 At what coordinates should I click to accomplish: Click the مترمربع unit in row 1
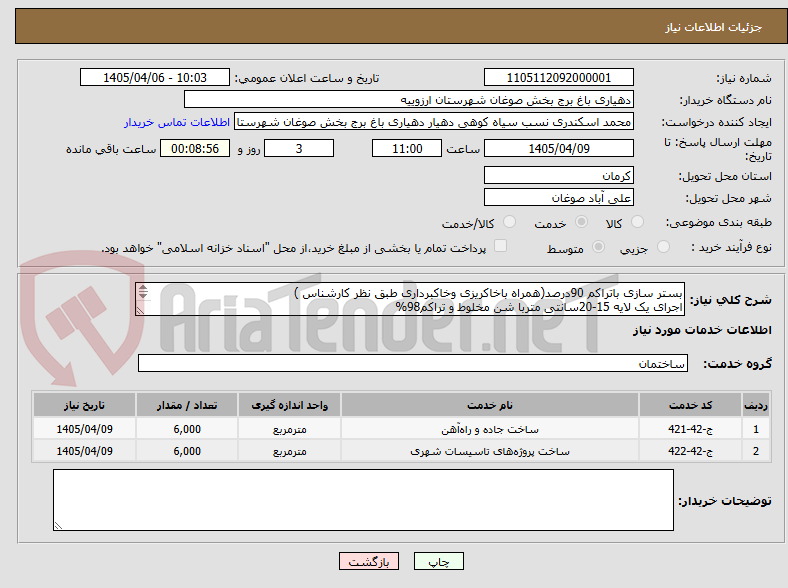coord(289,429)
